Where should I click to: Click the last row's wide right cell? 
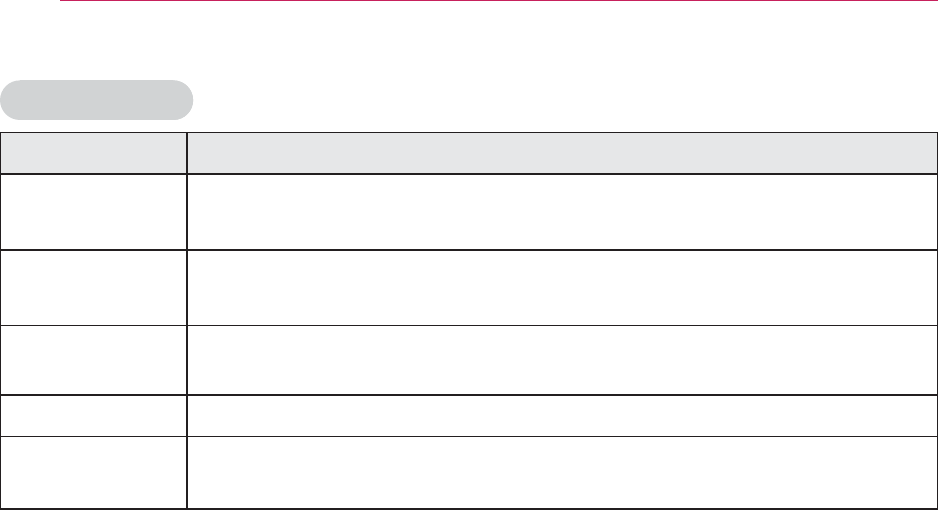coord(562,472)
